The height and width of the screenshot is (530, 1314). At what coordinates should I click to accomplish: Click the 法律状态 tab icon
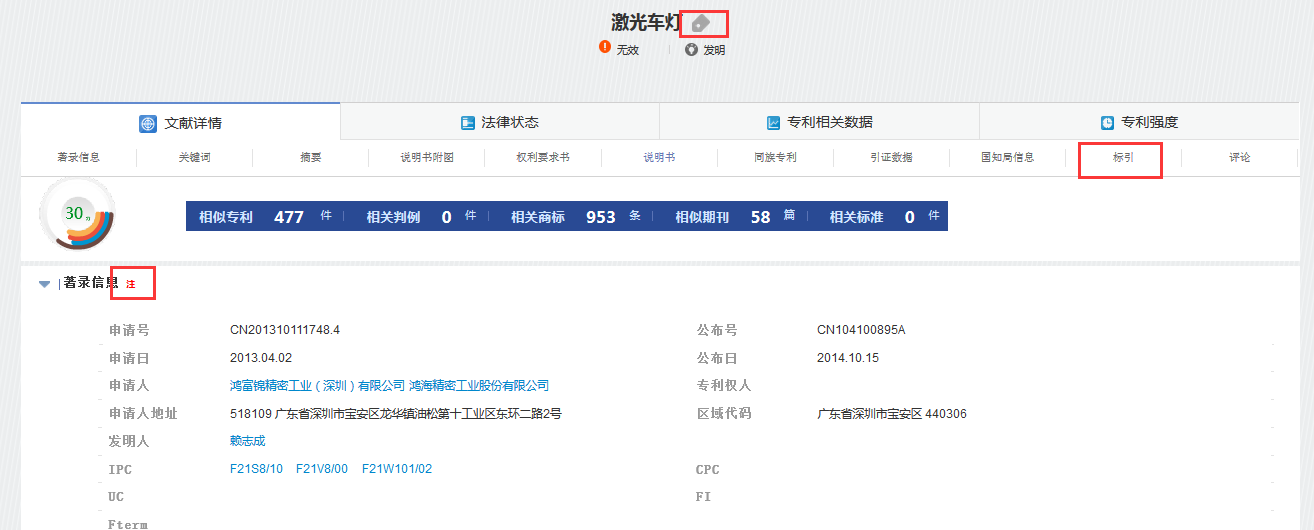pyautogui.click(x=467, y=123)
